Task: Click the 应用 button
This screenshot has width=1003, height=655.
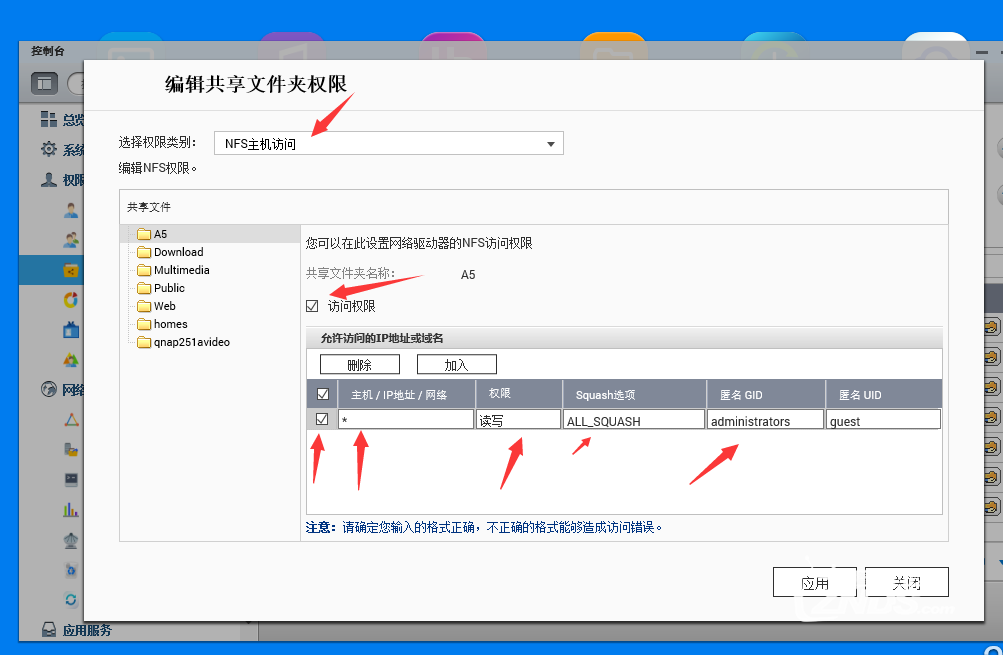Action: tap(814, 582)
